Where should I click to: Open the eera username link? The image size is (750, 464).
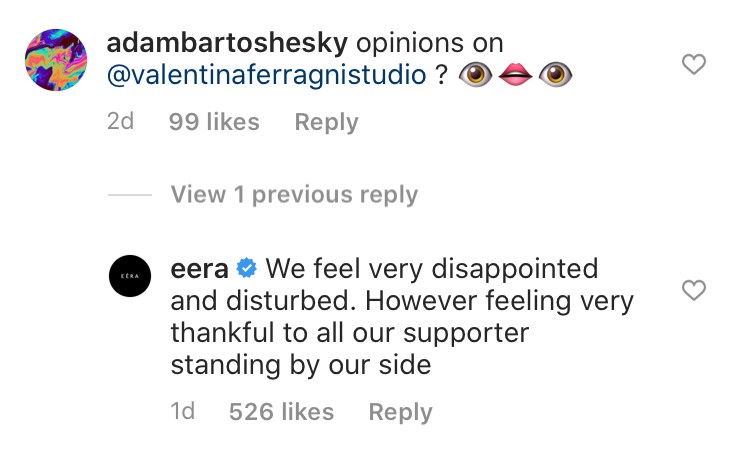[x=200, y=269]
